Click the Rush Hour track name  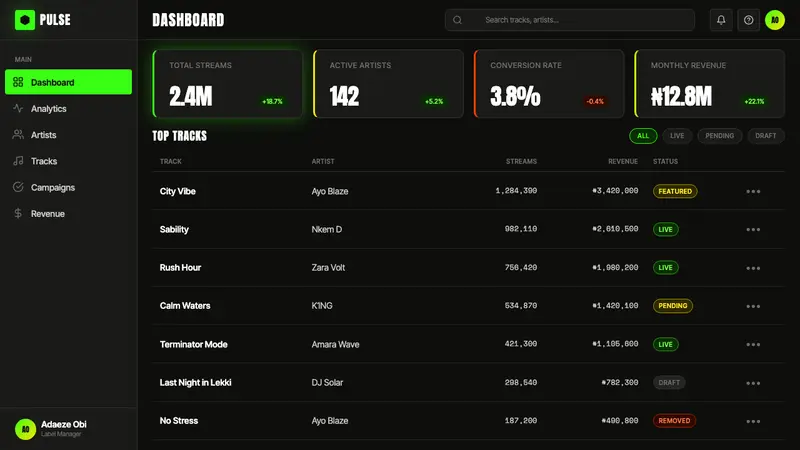pyautogui.click(x=180, y=267)
